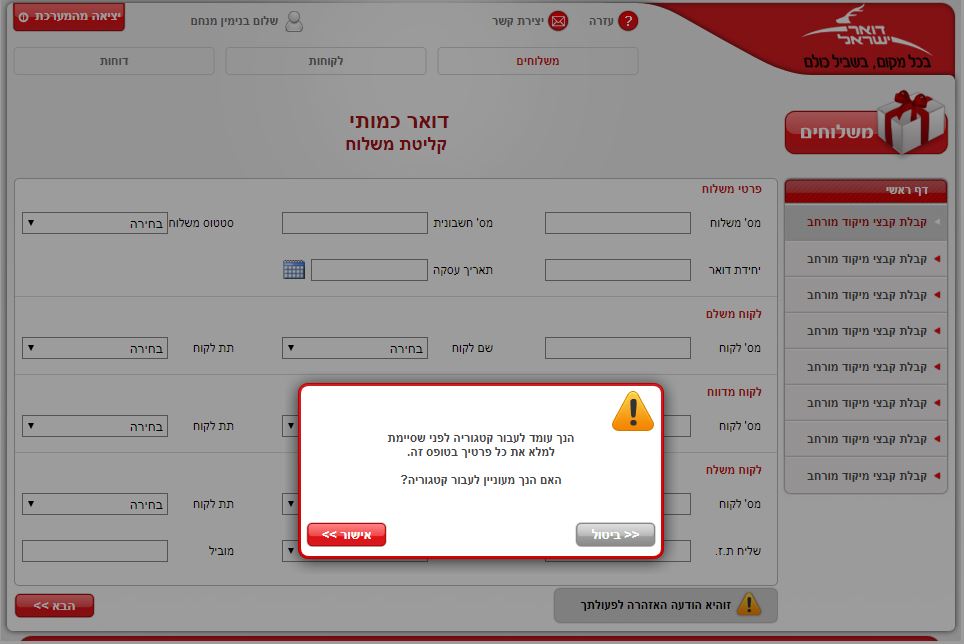Open the דף ראשי sidebar header
The height and width of the screenshot is (644, 964).
click(866, 190)
